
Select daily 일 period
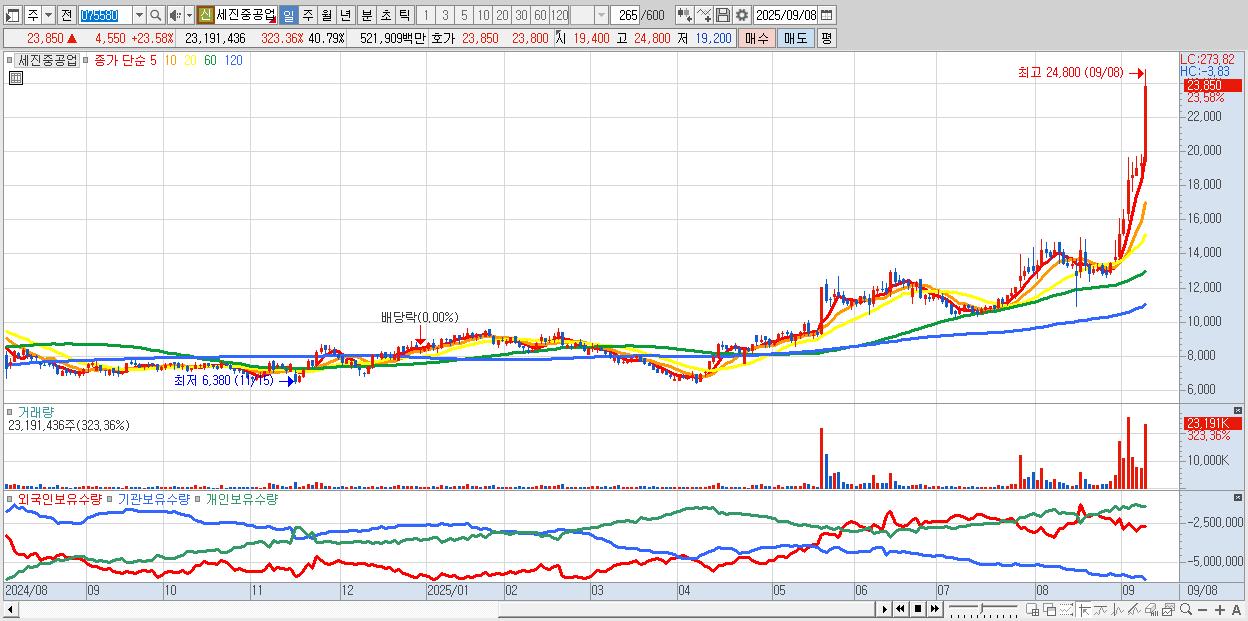tap(288, 15)
